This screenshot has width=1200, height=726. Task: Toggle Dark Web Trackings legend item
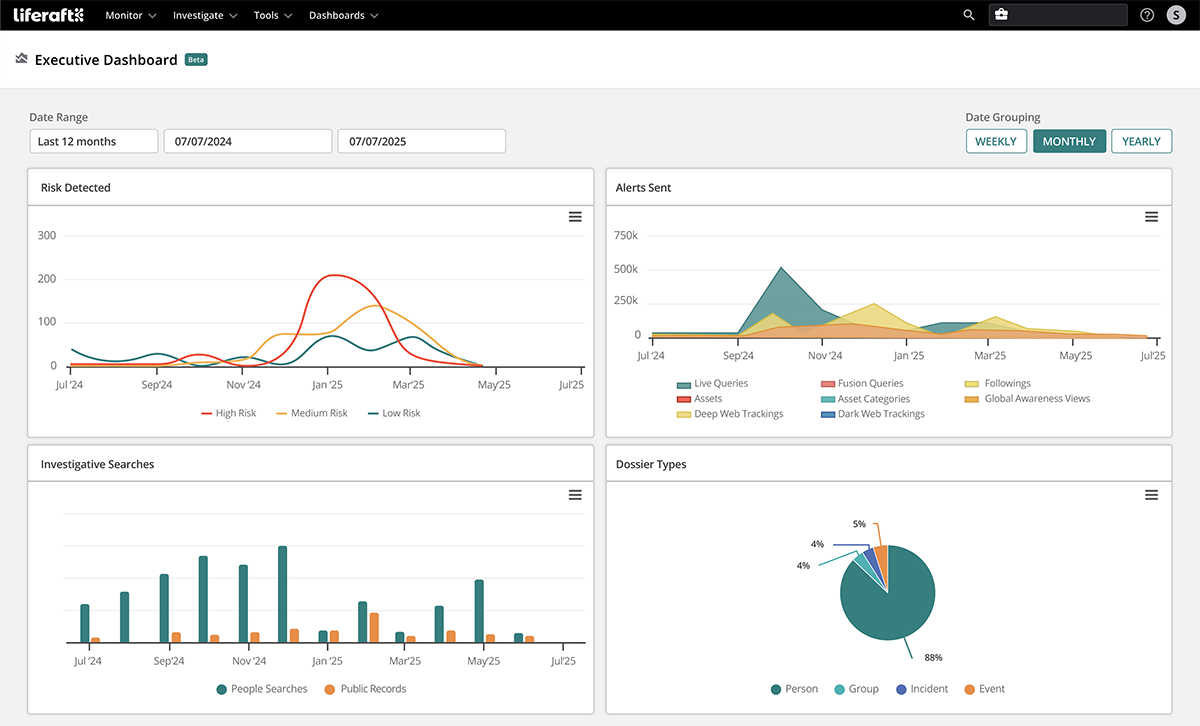coord(872,413)
